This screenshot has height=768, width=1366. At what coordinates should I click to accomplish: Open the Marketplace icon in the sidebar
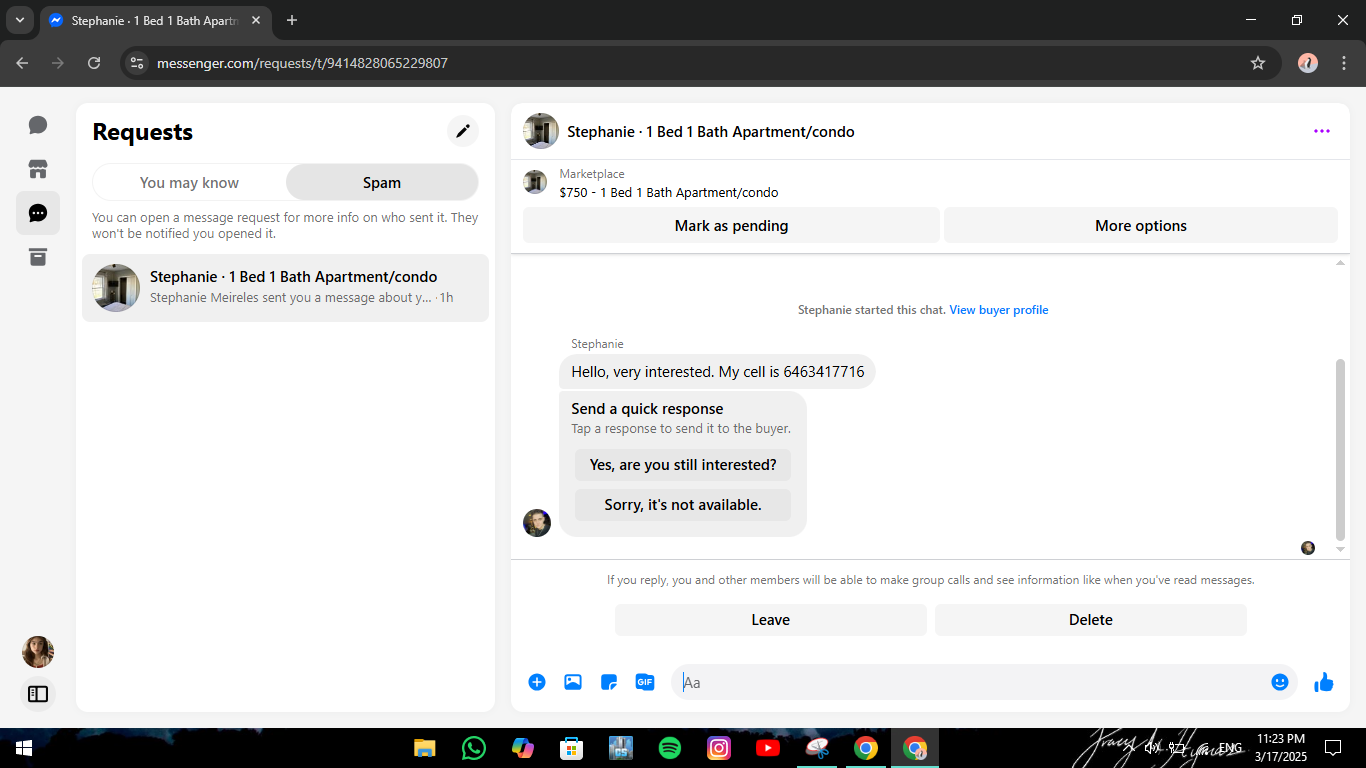pos(38,169)
